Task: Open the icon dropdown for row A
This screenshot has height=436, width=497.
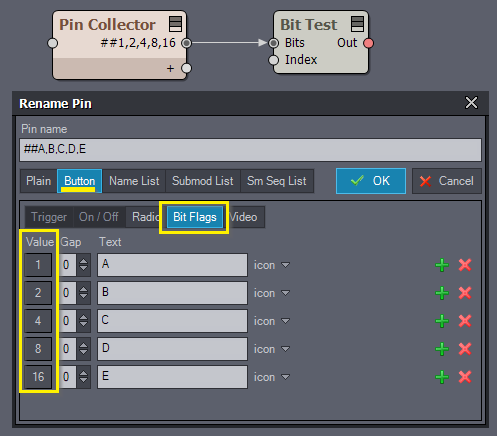Action: click(272, 265)
